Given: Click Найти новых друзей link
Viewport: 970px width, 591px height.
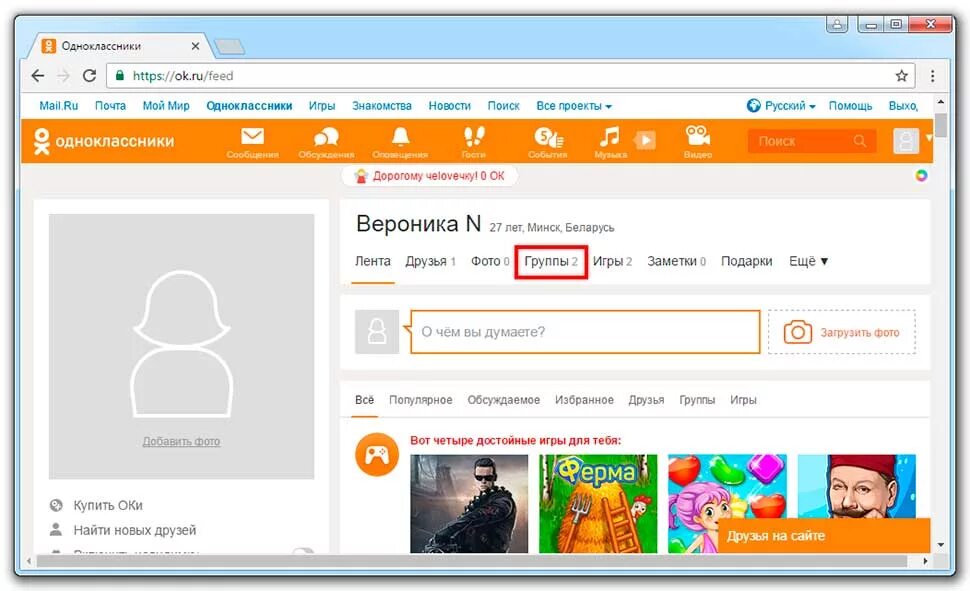Looking at the screenshot, I should coord(134,530).
